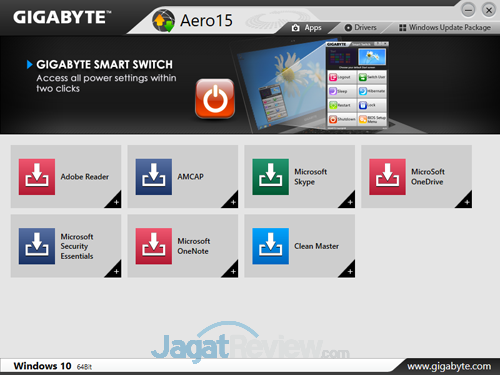Click the orange Smart Switch power icon

click(215, 99)
